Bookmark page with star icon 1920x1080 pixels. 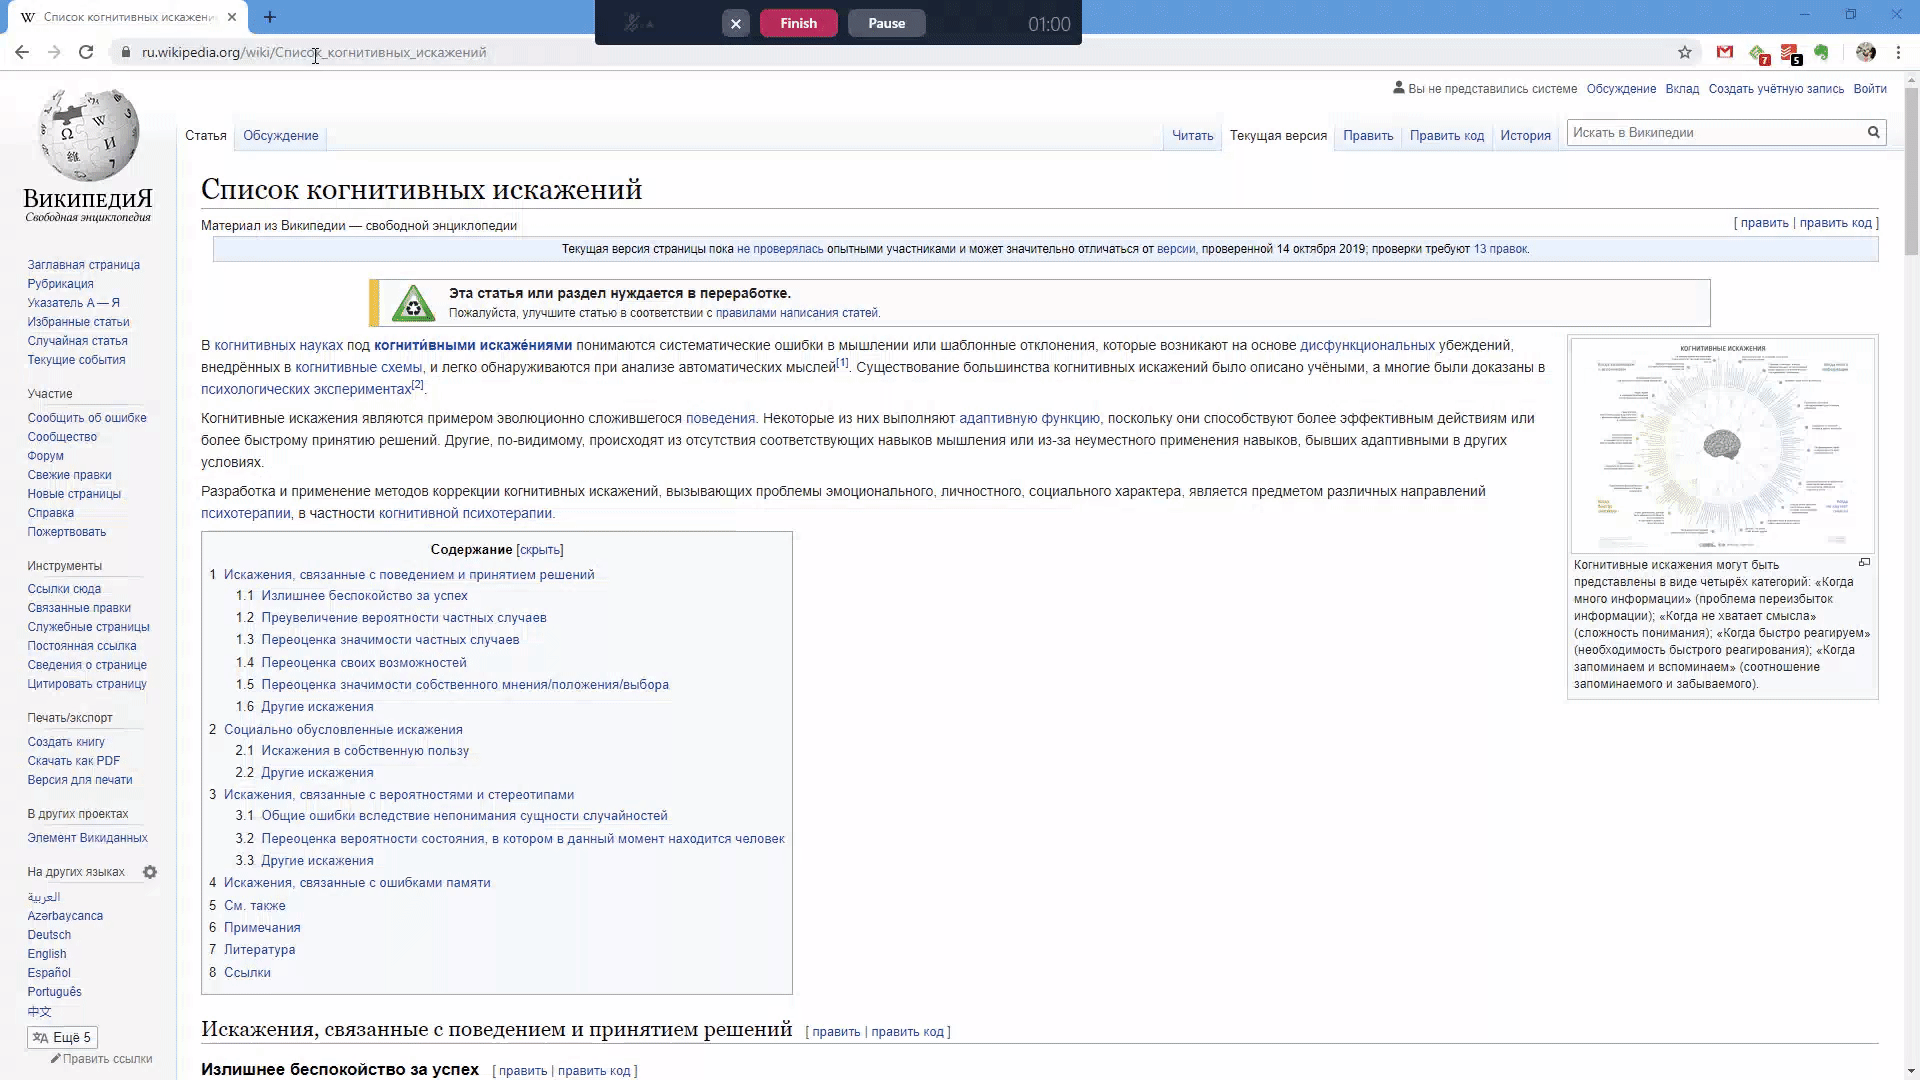pyautogui.click(x=1685, y=52)
